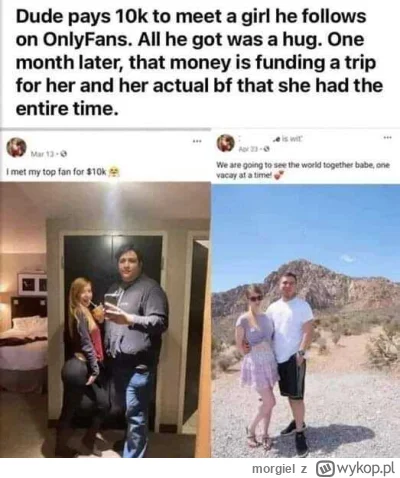
Task: Open the desert couple vacation photo
Action: (306, 321)
